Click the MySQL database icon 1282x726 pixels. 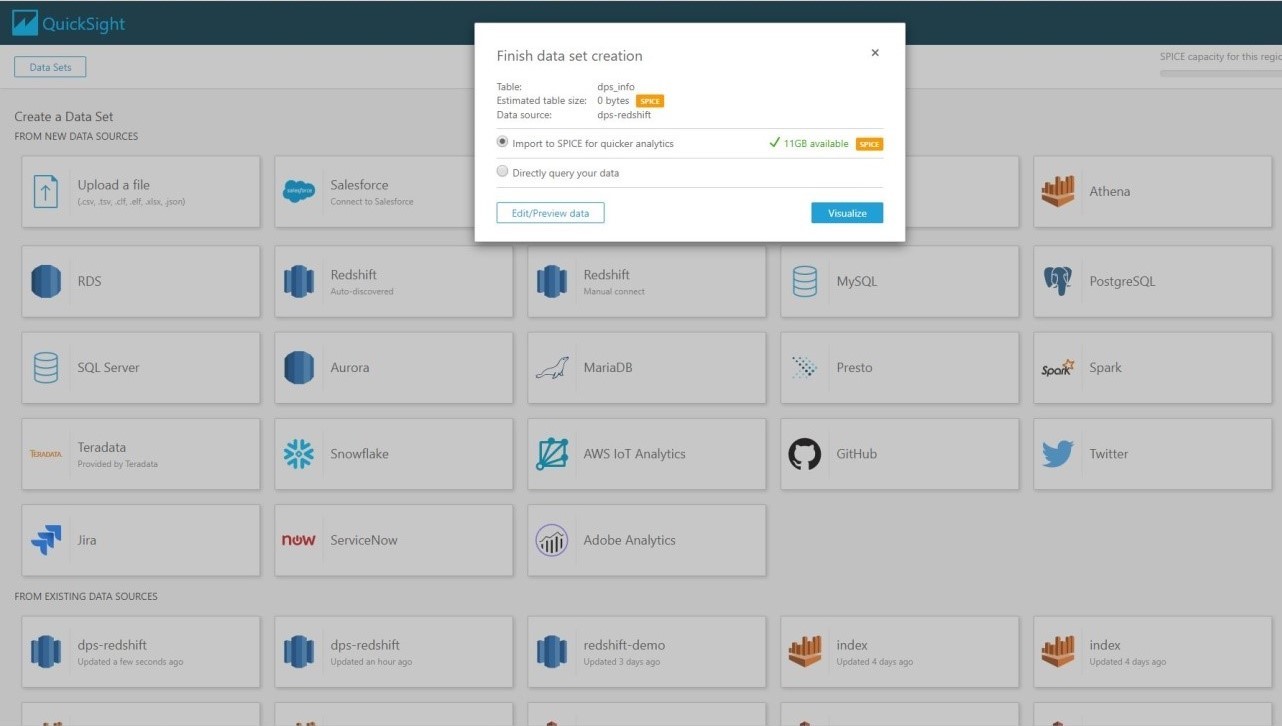(805, 281)
